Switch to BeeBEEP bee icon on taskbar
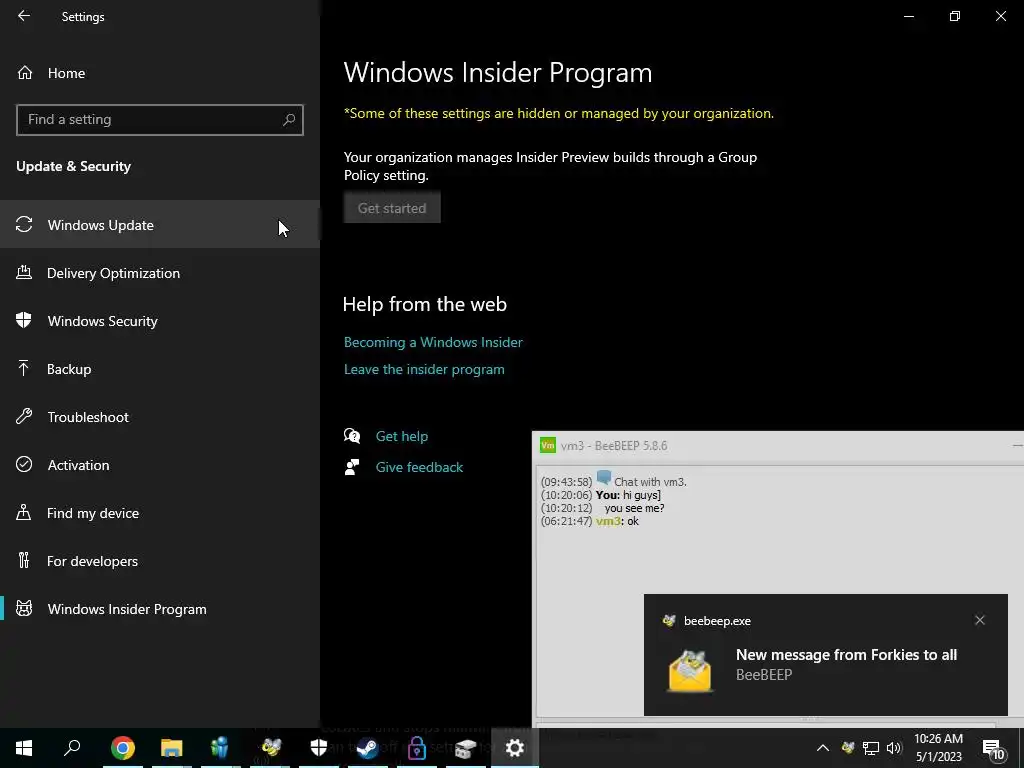 pos(270,748)
